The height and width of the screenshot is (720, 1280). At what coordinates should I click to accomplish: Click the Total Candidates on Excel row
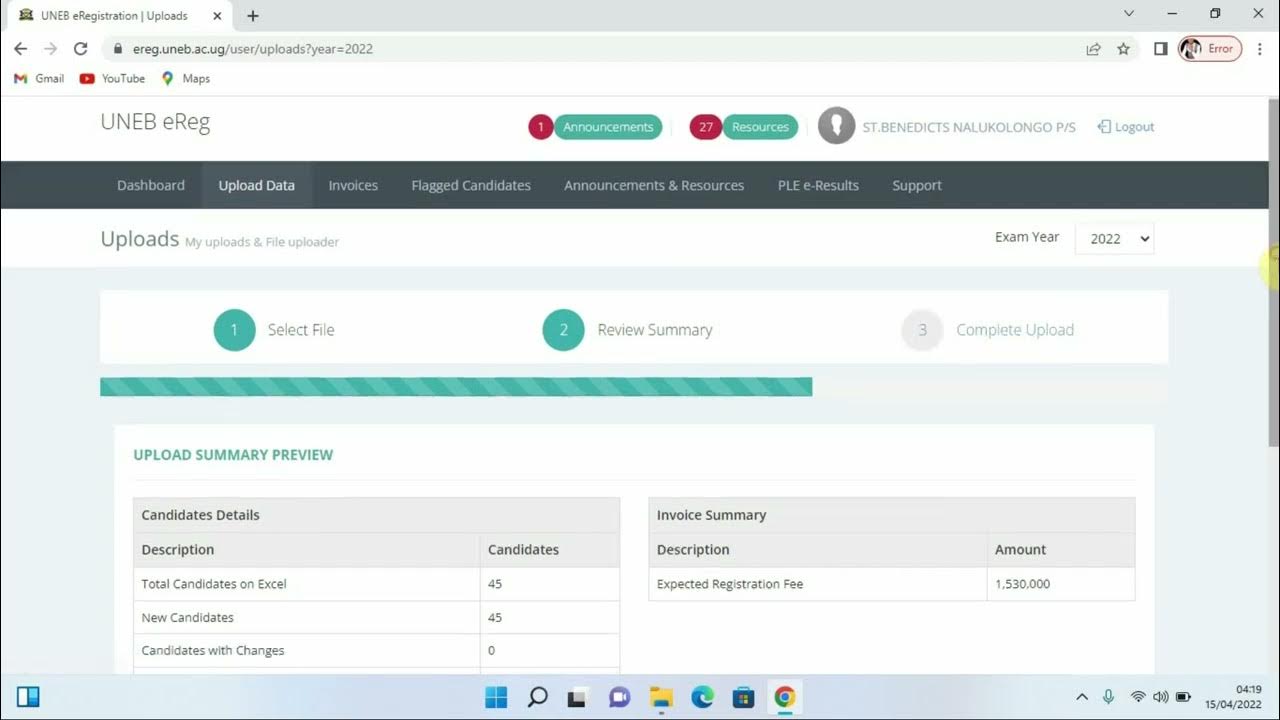376,584
